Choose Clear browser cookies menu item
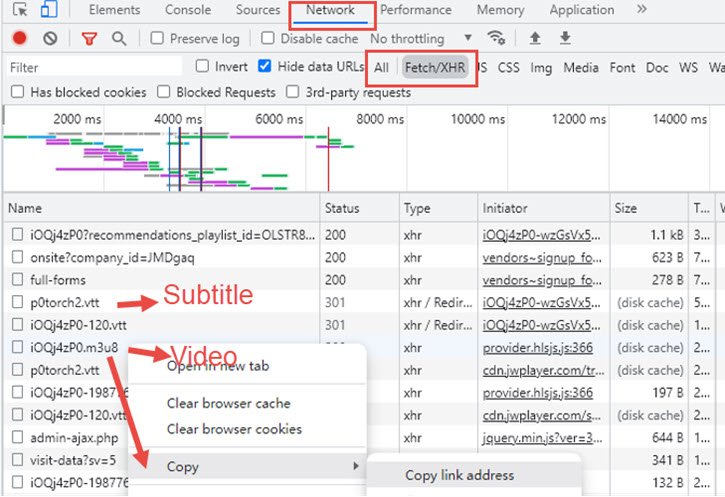The height and width of the screenshot is (497, 725). point(234,429)
